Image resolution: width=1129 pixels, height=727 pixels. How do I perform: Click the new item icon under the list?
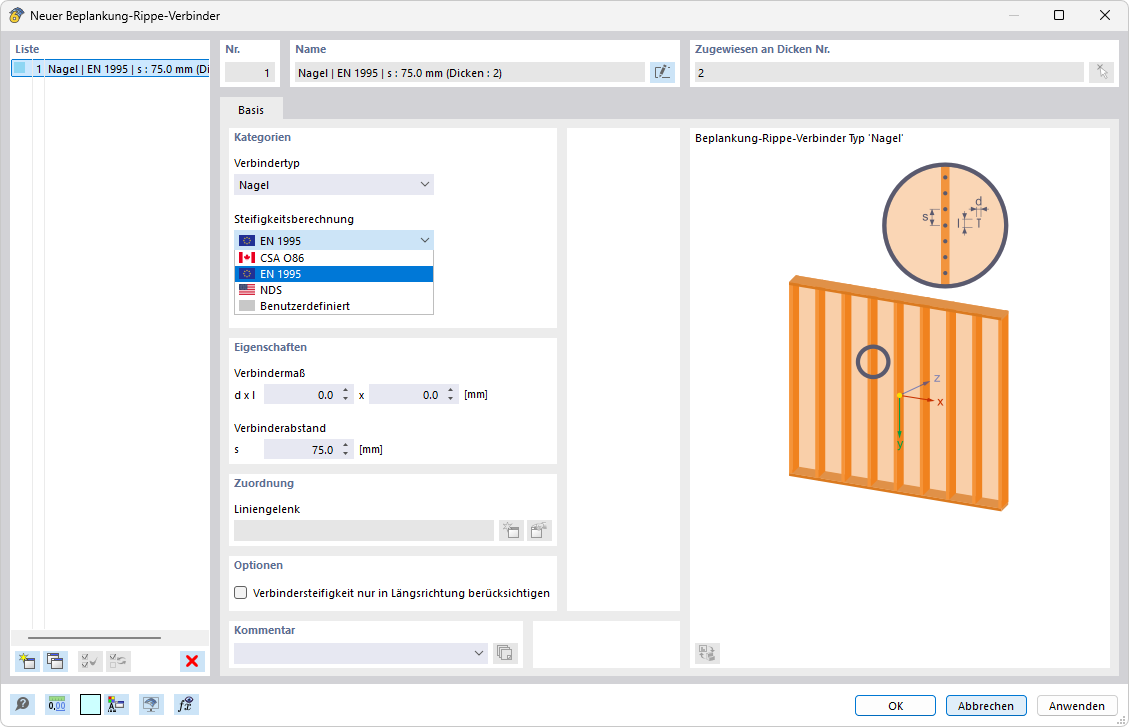27,661
